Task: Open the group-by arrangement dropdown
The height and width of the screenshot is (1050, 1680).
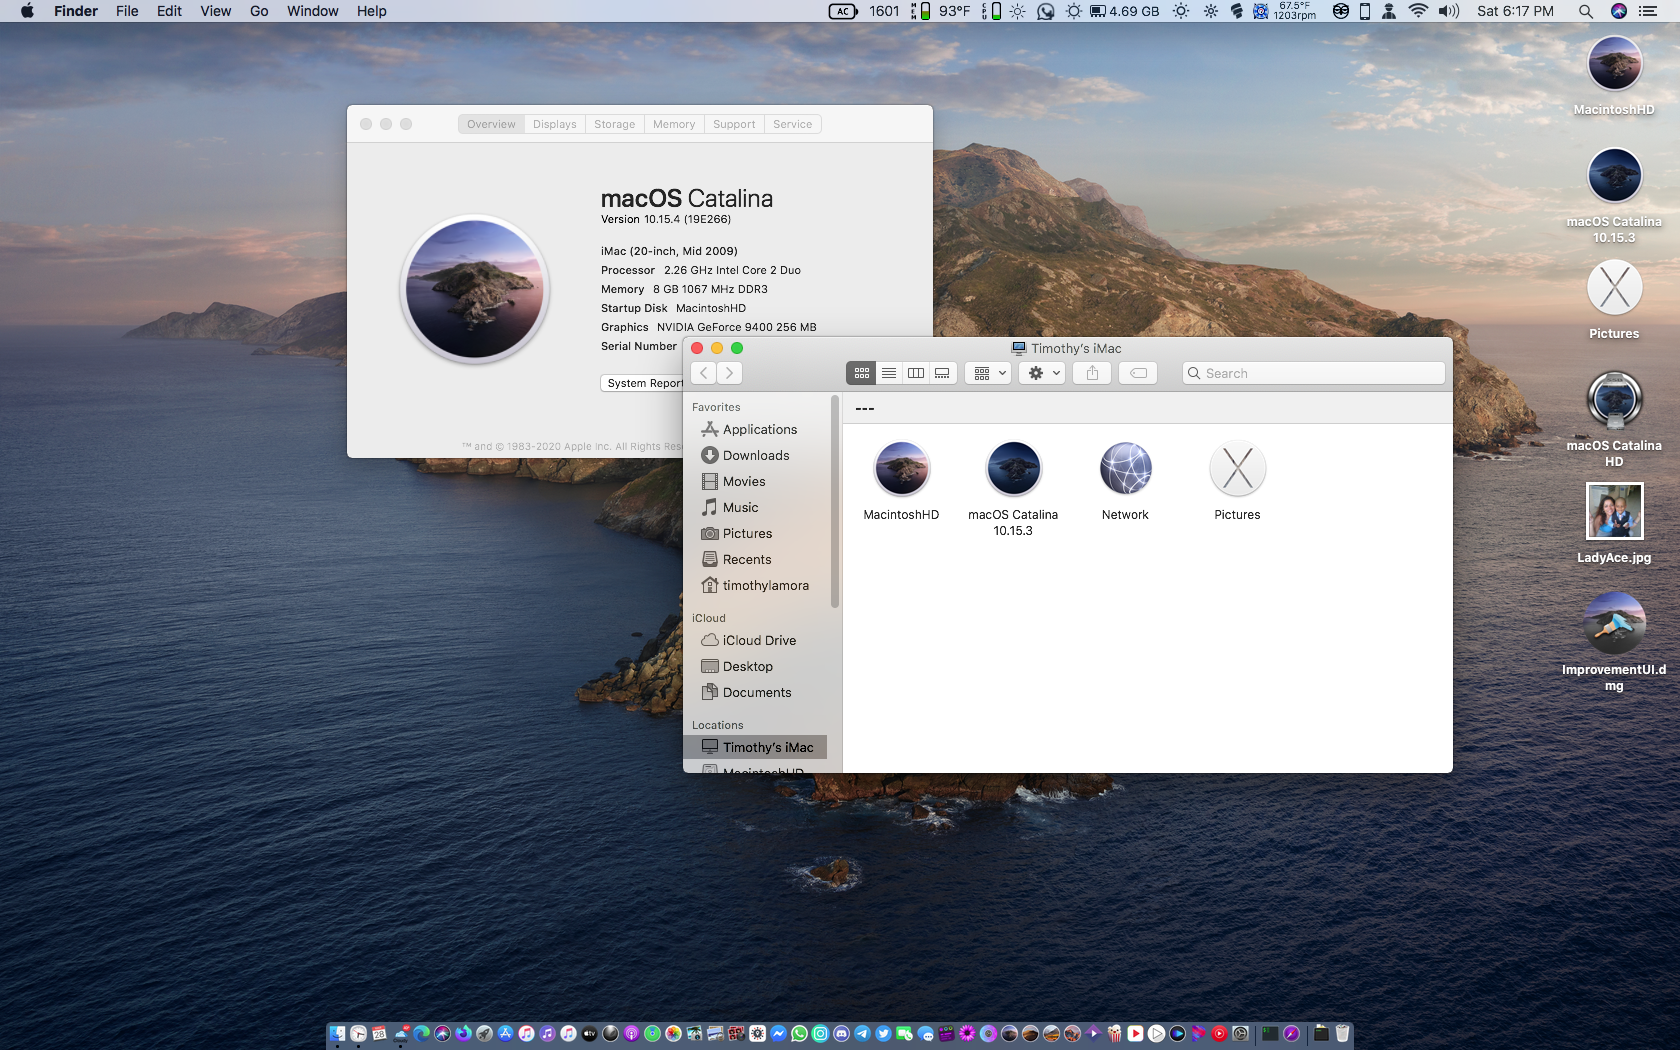Action: coord(989,373)
